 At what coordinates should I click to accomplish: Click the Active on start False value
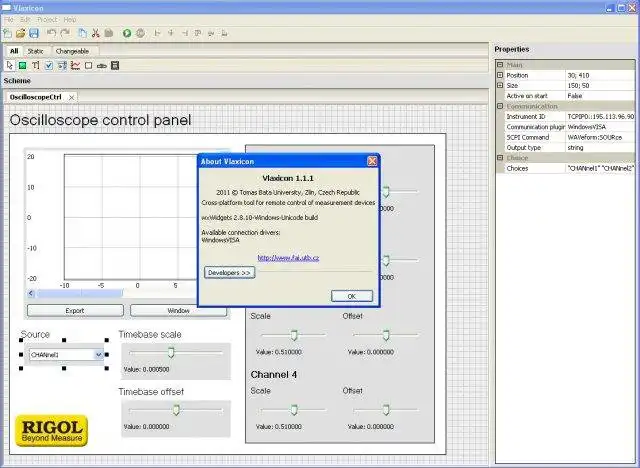600,96
